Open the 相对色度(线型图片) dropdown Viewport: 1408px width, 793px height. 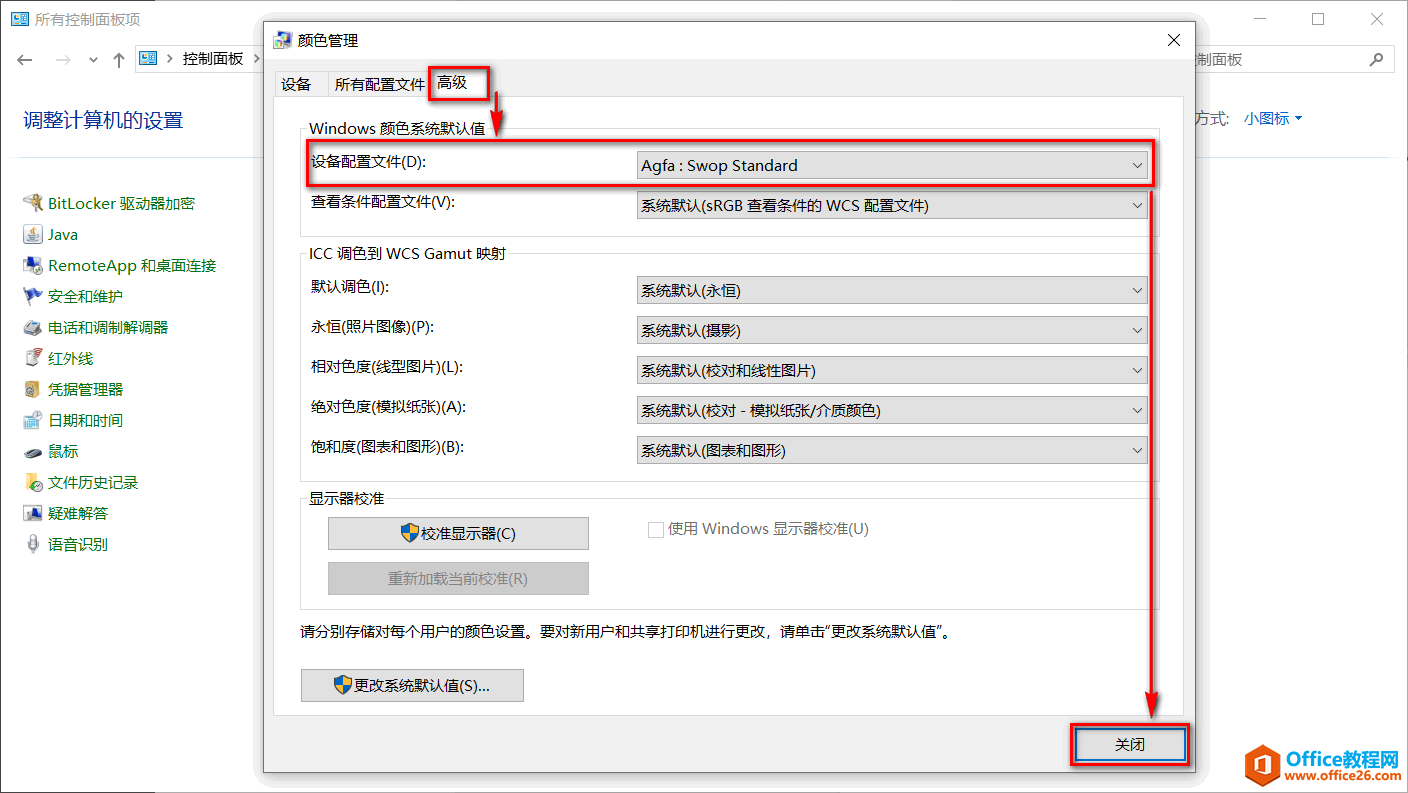pyautogui.click(x=892, y=370)
